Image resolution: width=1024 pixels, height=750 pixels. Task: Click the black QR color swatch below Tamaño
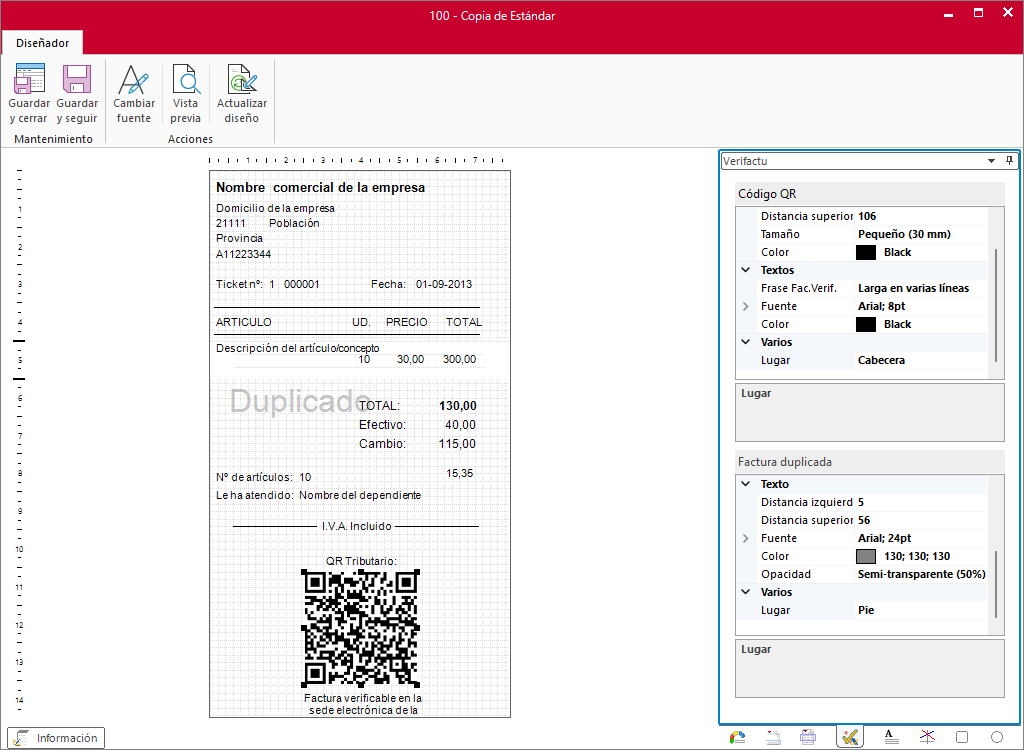point(866,252)
